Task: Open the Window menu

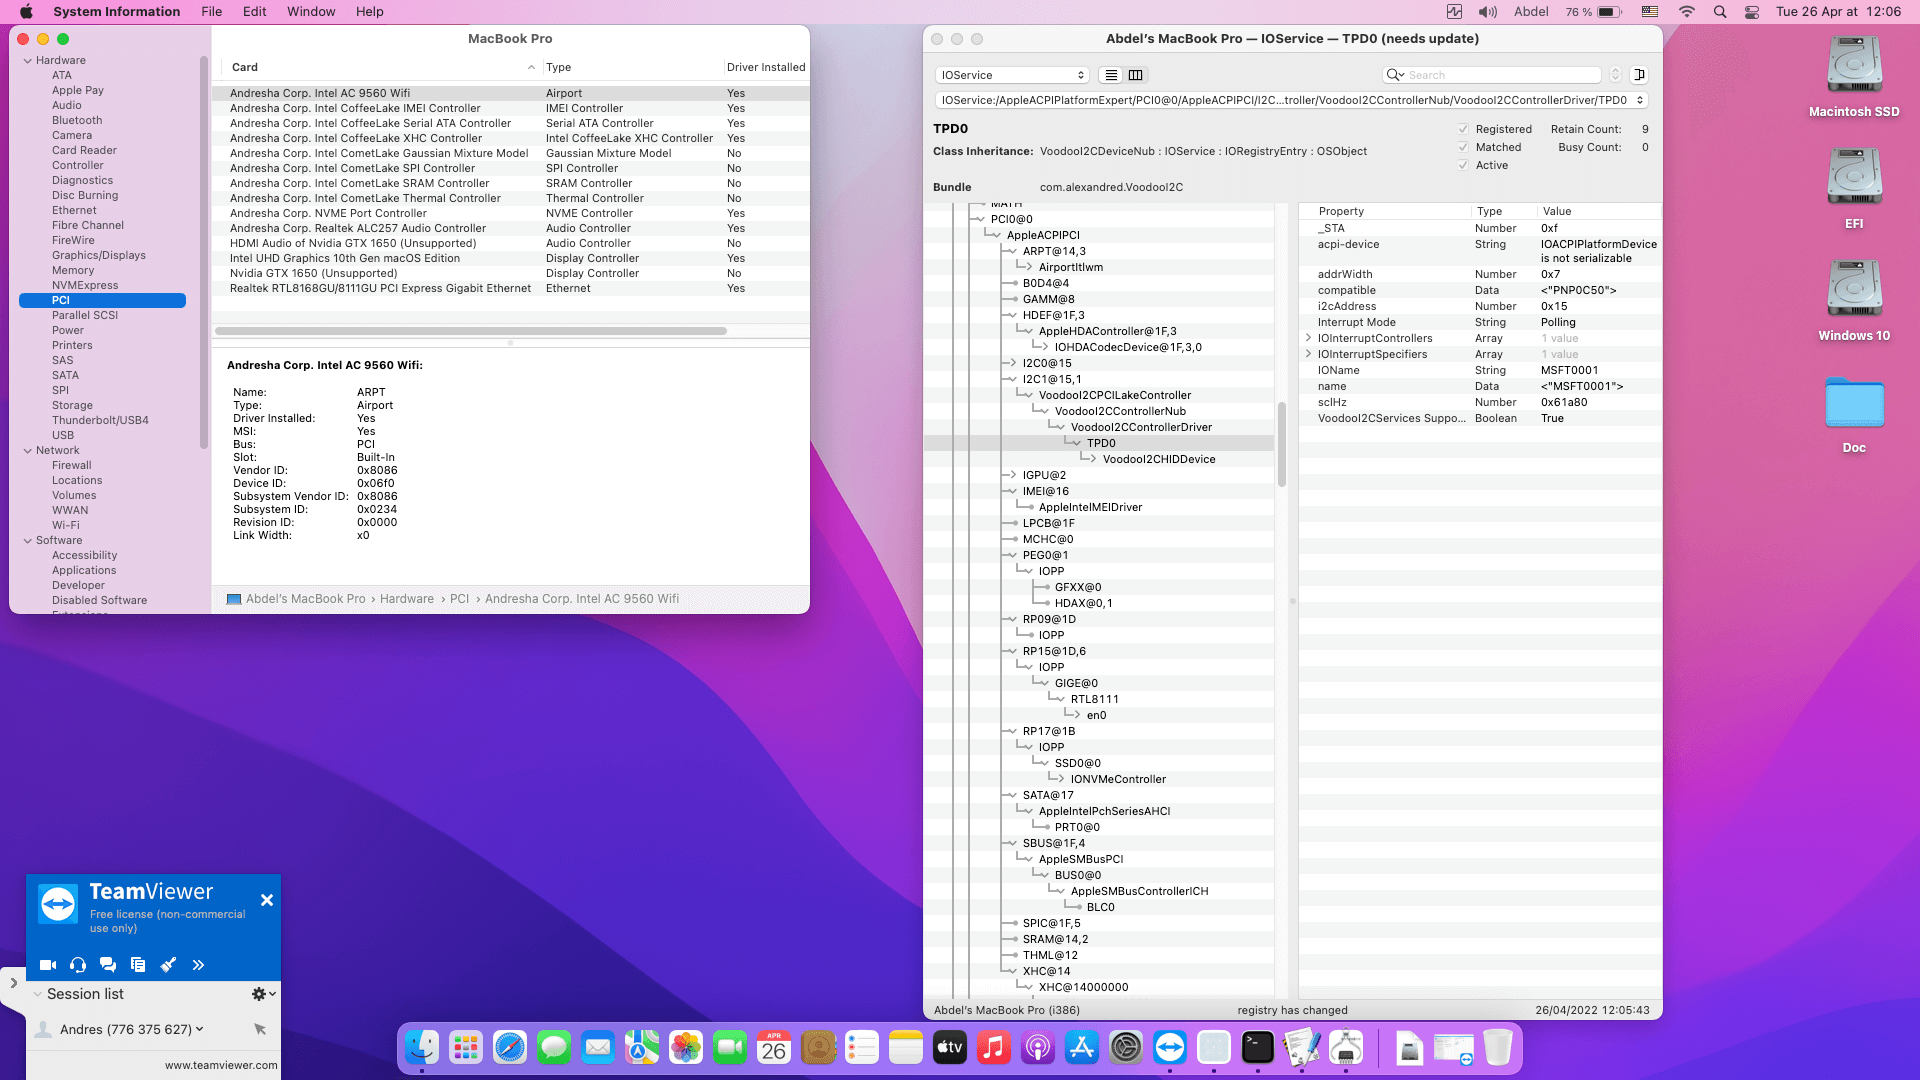Action: tap(311, 12)
